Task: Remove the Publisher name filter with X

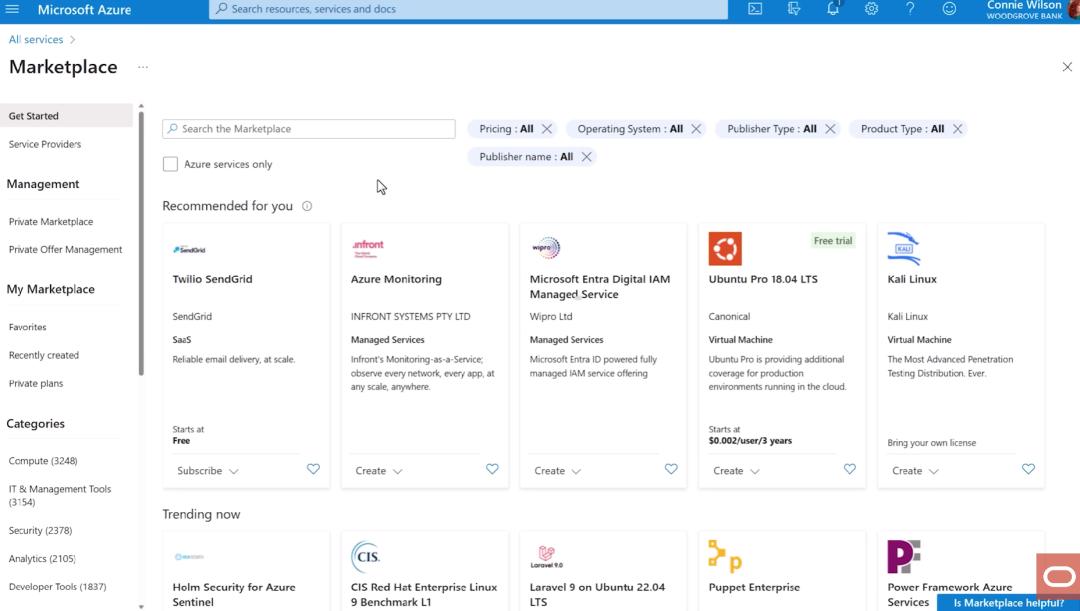Action: click(586, 157)
